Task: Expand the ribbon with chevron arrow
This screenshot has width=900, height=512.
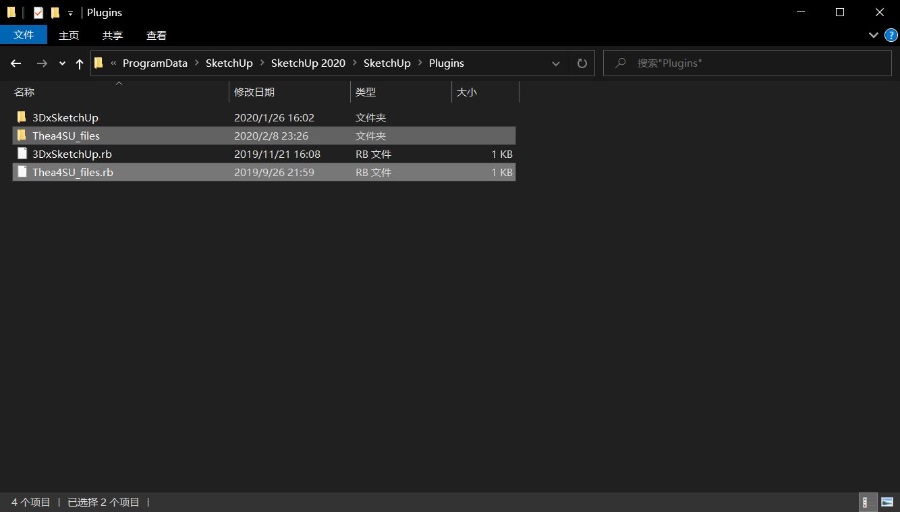Action: [873, 35]
